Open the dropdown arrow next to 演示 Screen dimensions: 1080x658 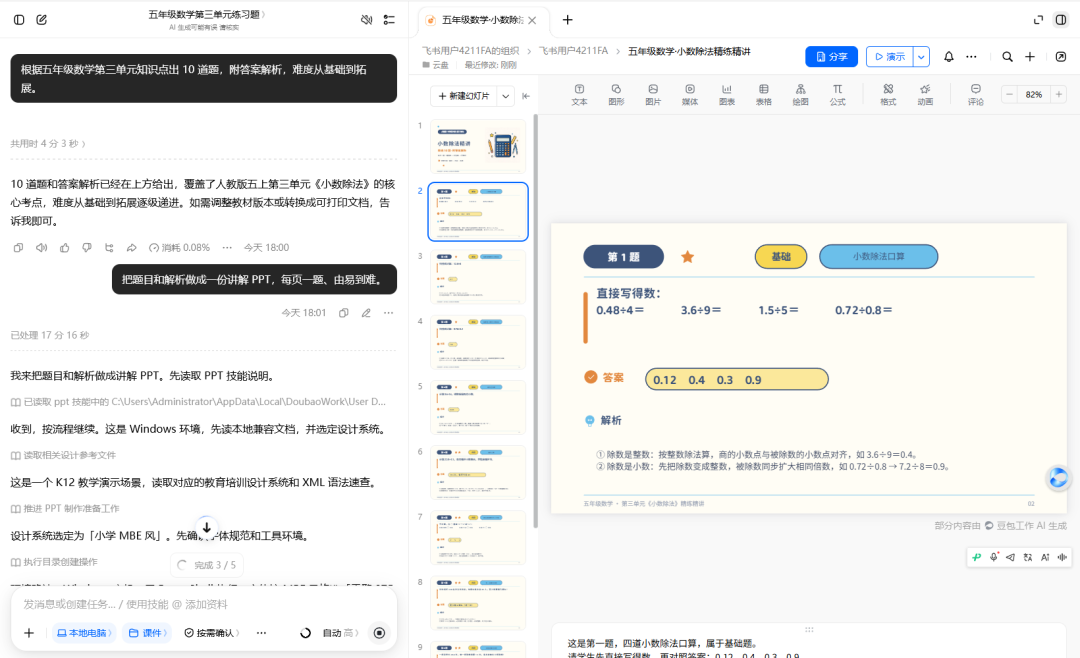coord(922,56)
